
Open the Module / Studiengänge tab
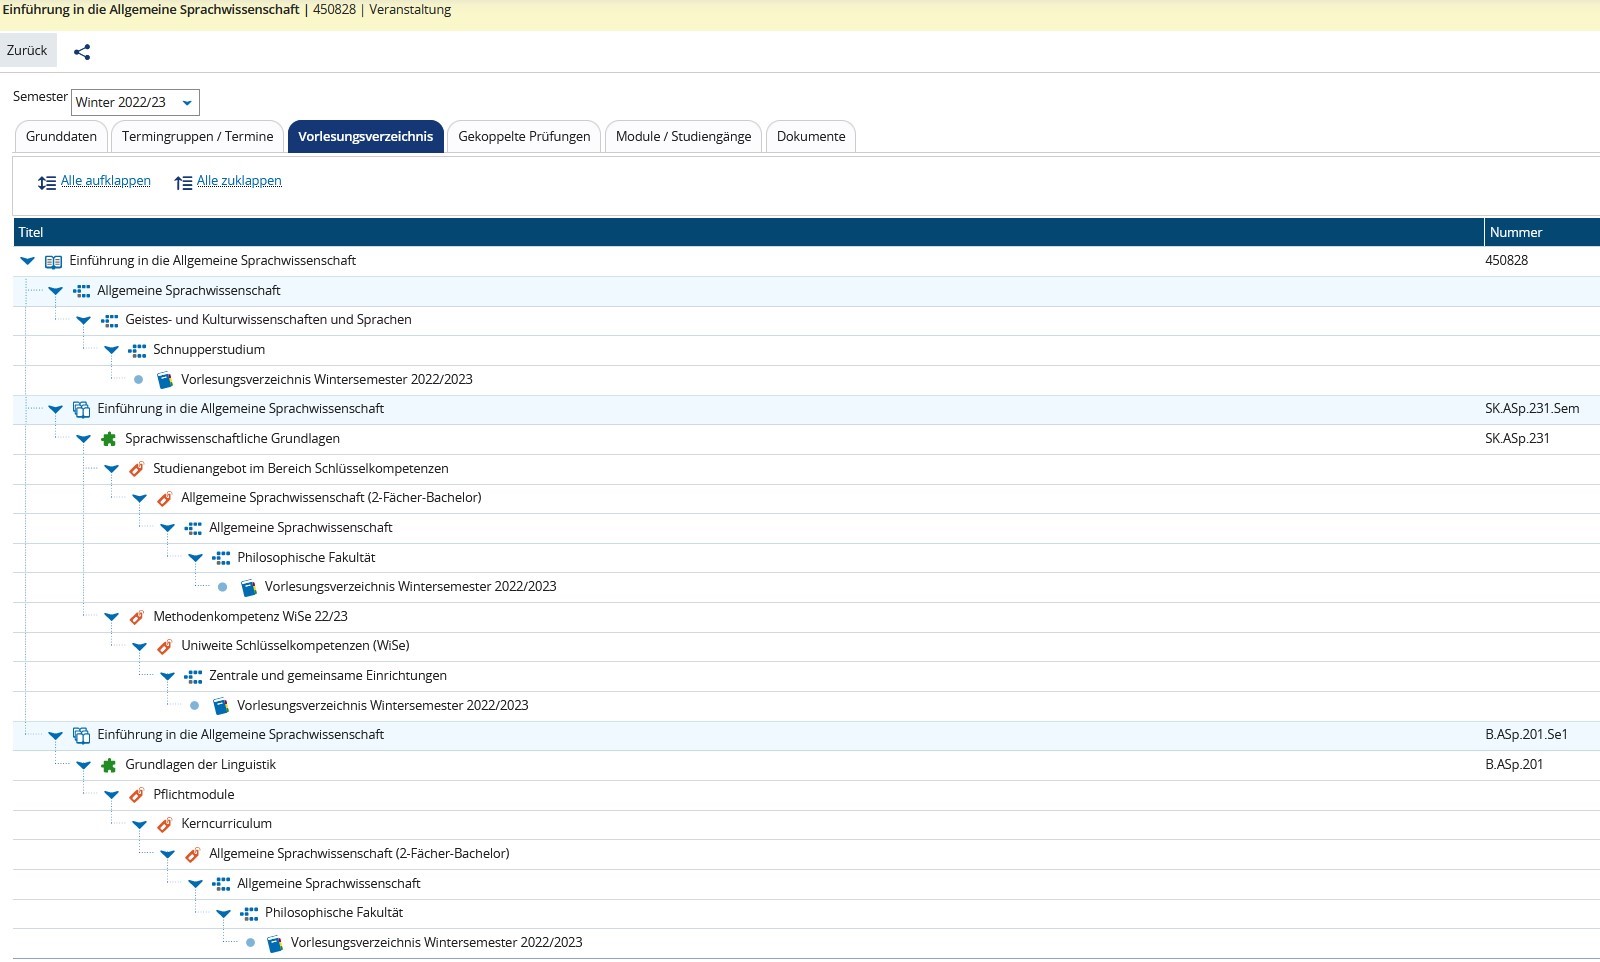click(683, 137)
